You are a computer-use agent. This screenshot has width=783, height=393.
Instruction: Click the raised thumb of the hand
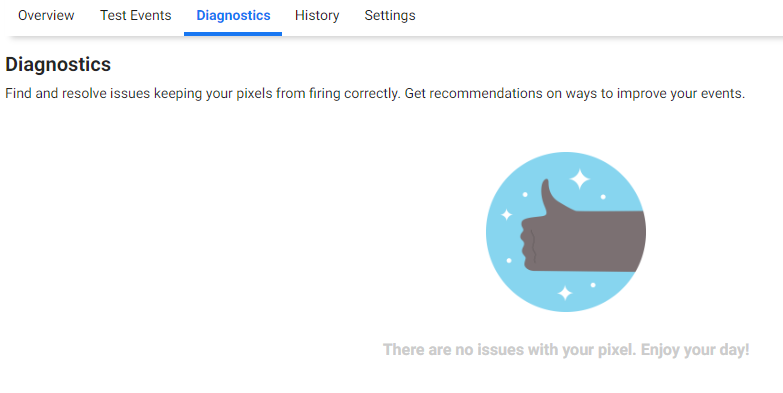coord(549,197)
